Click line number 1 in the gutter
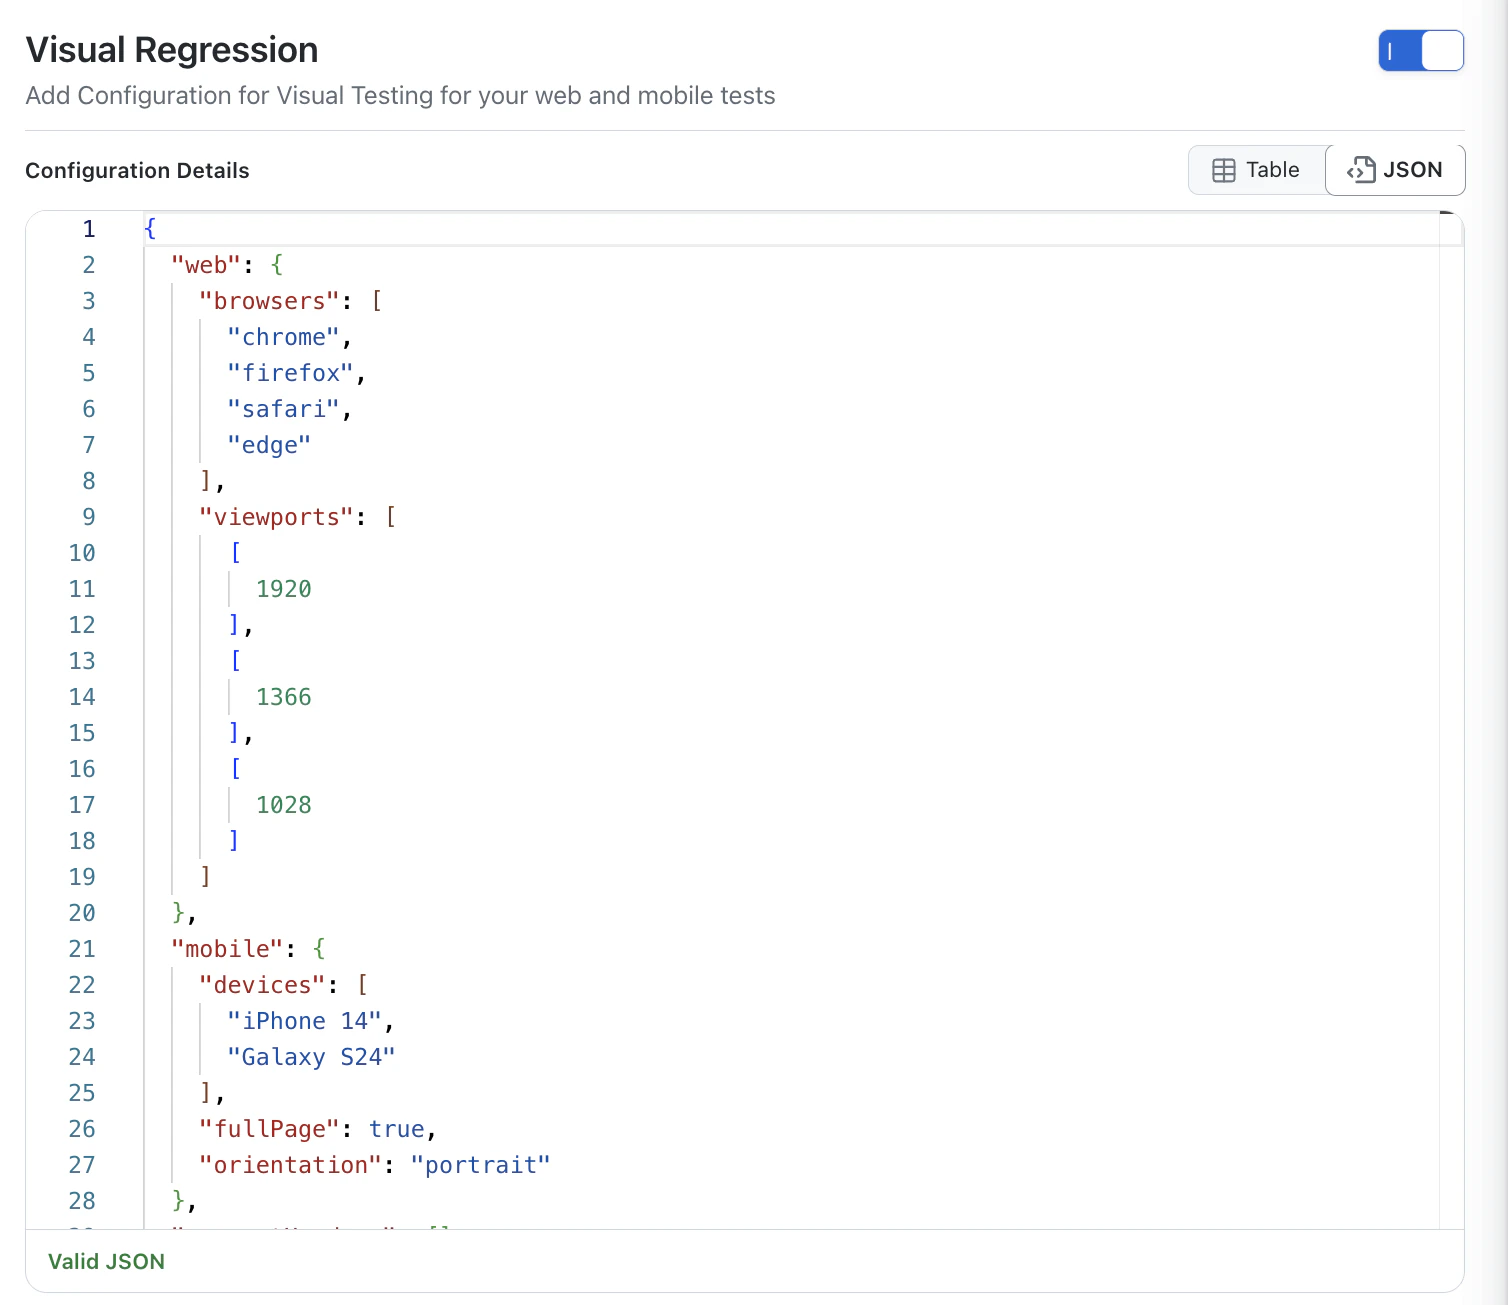Screen dimensions: 1508x1305 (x=89, y=229)
